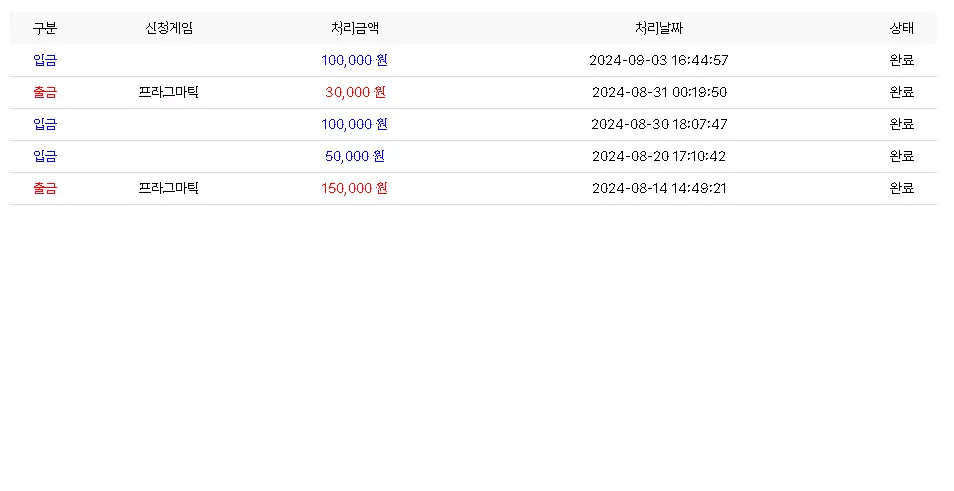
Task: Click 완료 status in the 2024-08-14 row
Action: coord(901,188)
